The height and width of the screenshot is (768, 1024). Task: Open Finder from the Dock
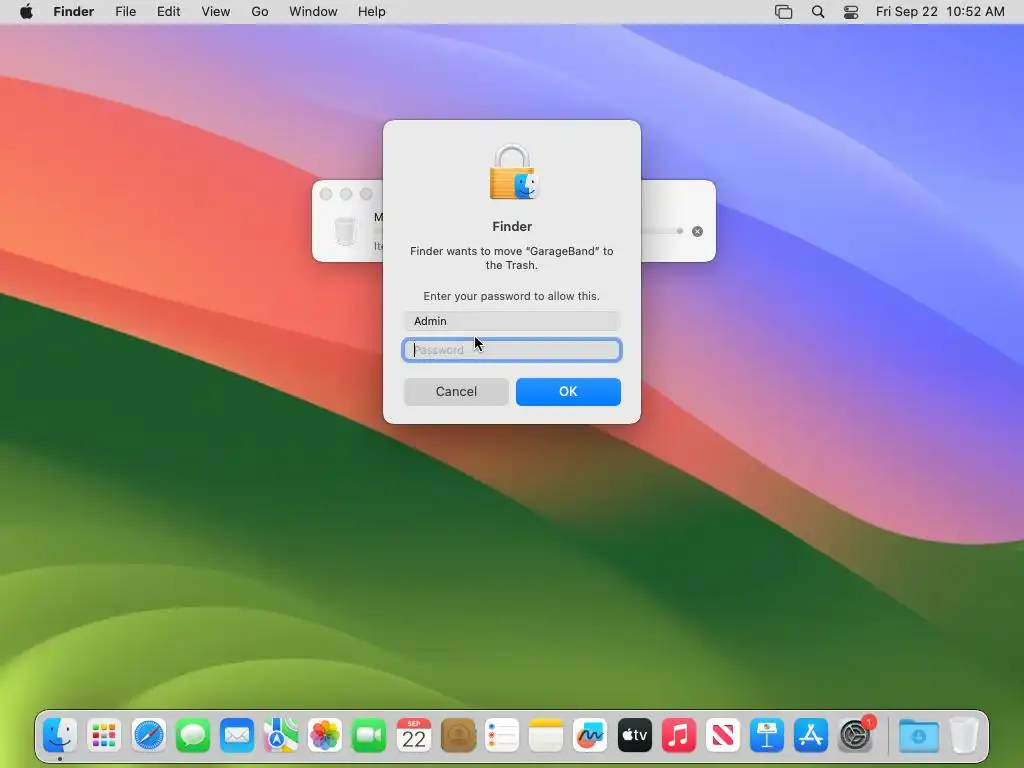coord(60,736)
